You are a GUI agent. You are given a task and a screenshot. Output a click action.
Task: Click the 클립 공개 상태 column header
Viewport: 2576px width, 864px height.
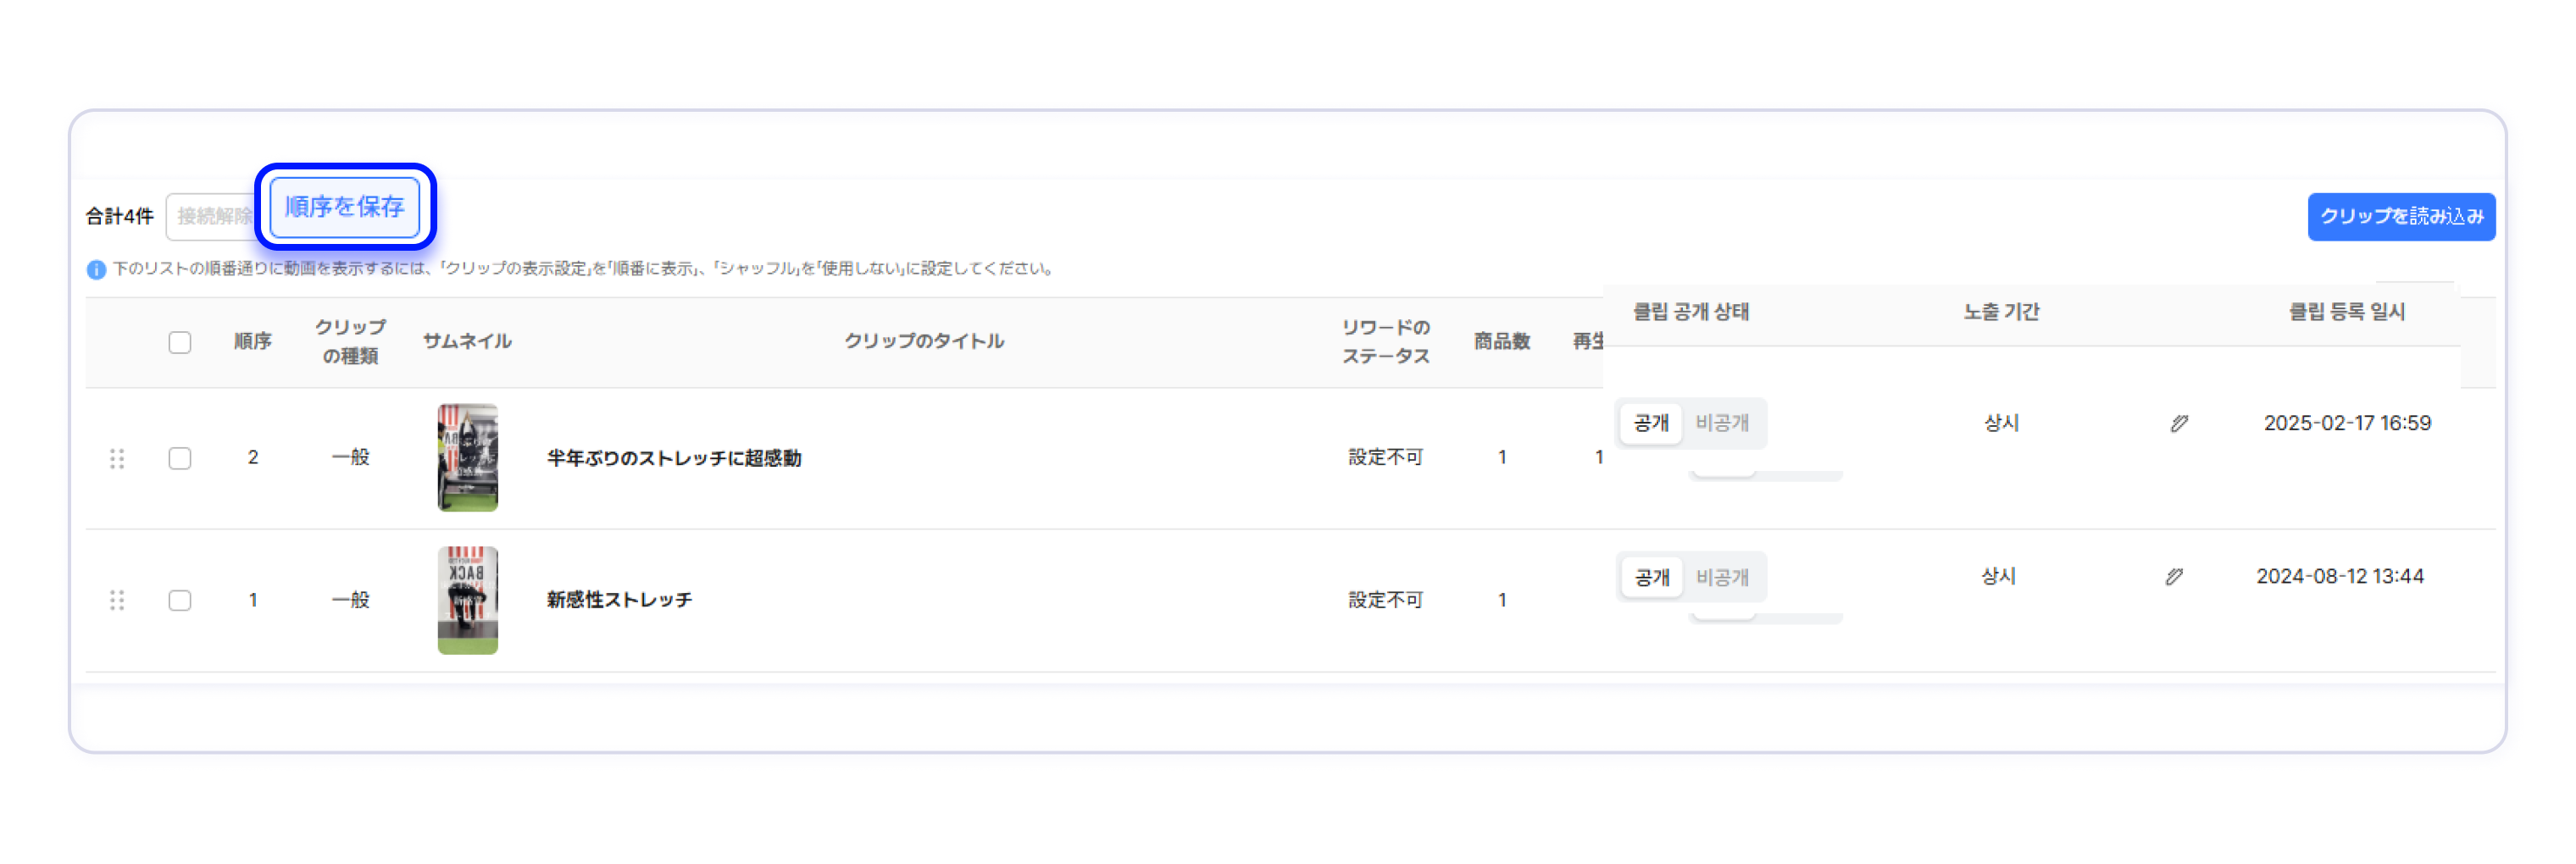coord(1691,312)
